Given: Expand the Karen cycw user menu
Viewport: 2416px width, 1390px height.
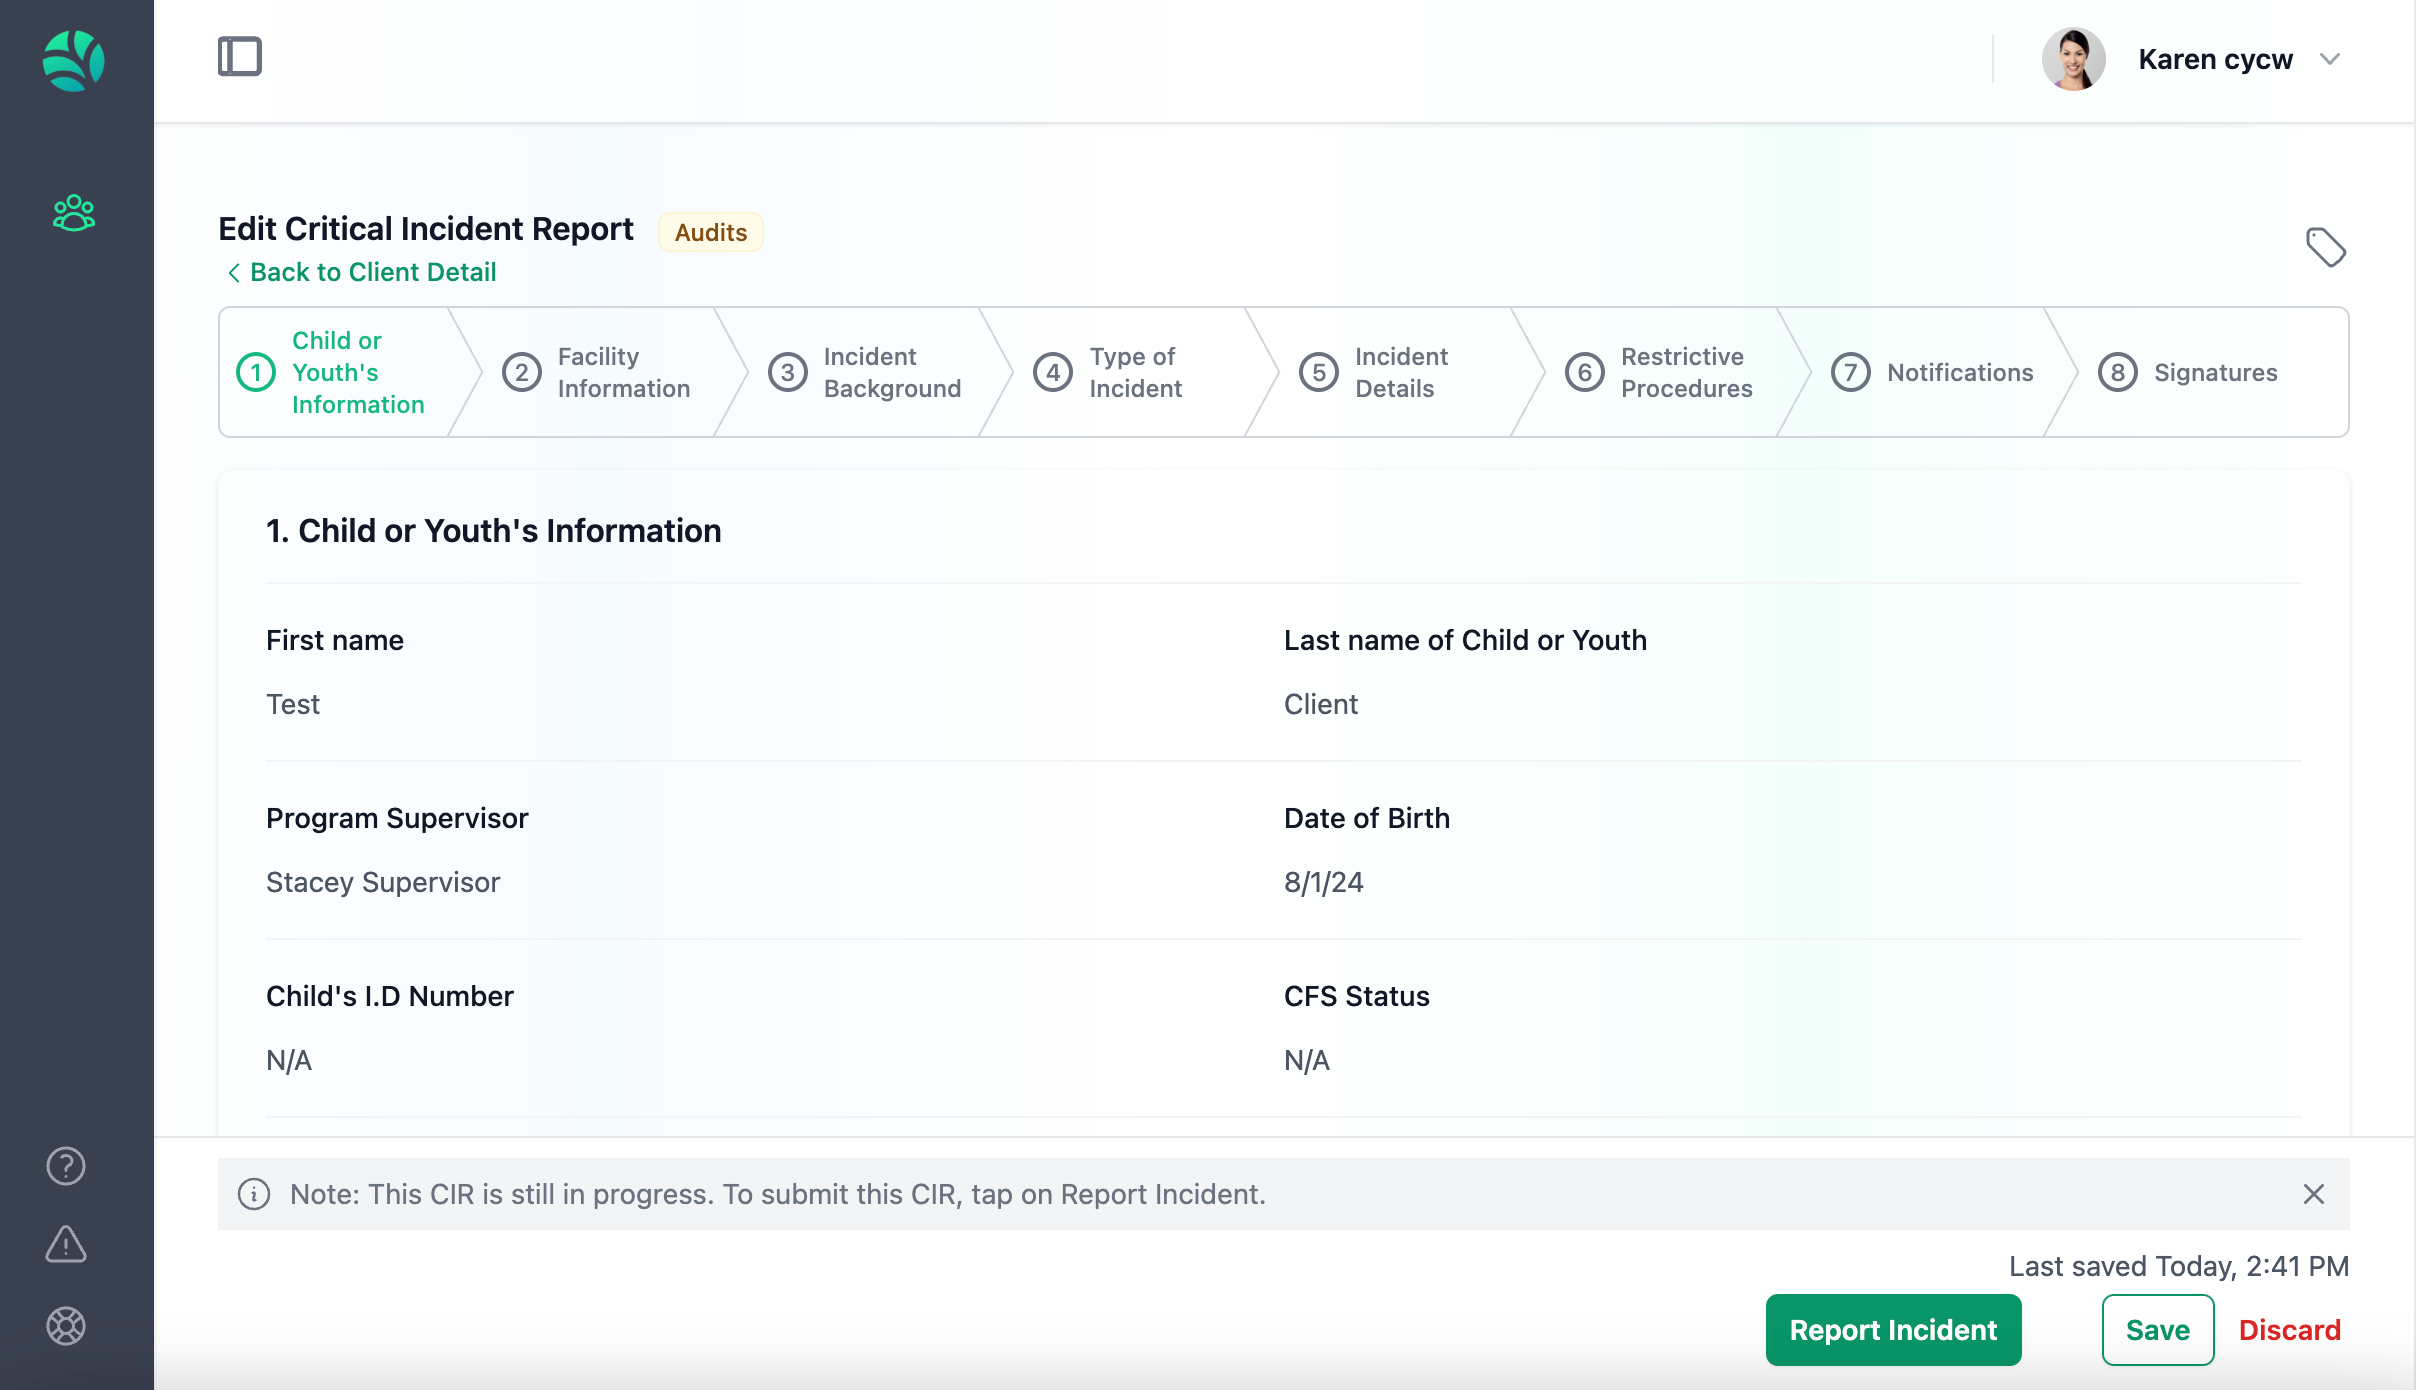Looking at the screenshot, I should [2330, 59].
